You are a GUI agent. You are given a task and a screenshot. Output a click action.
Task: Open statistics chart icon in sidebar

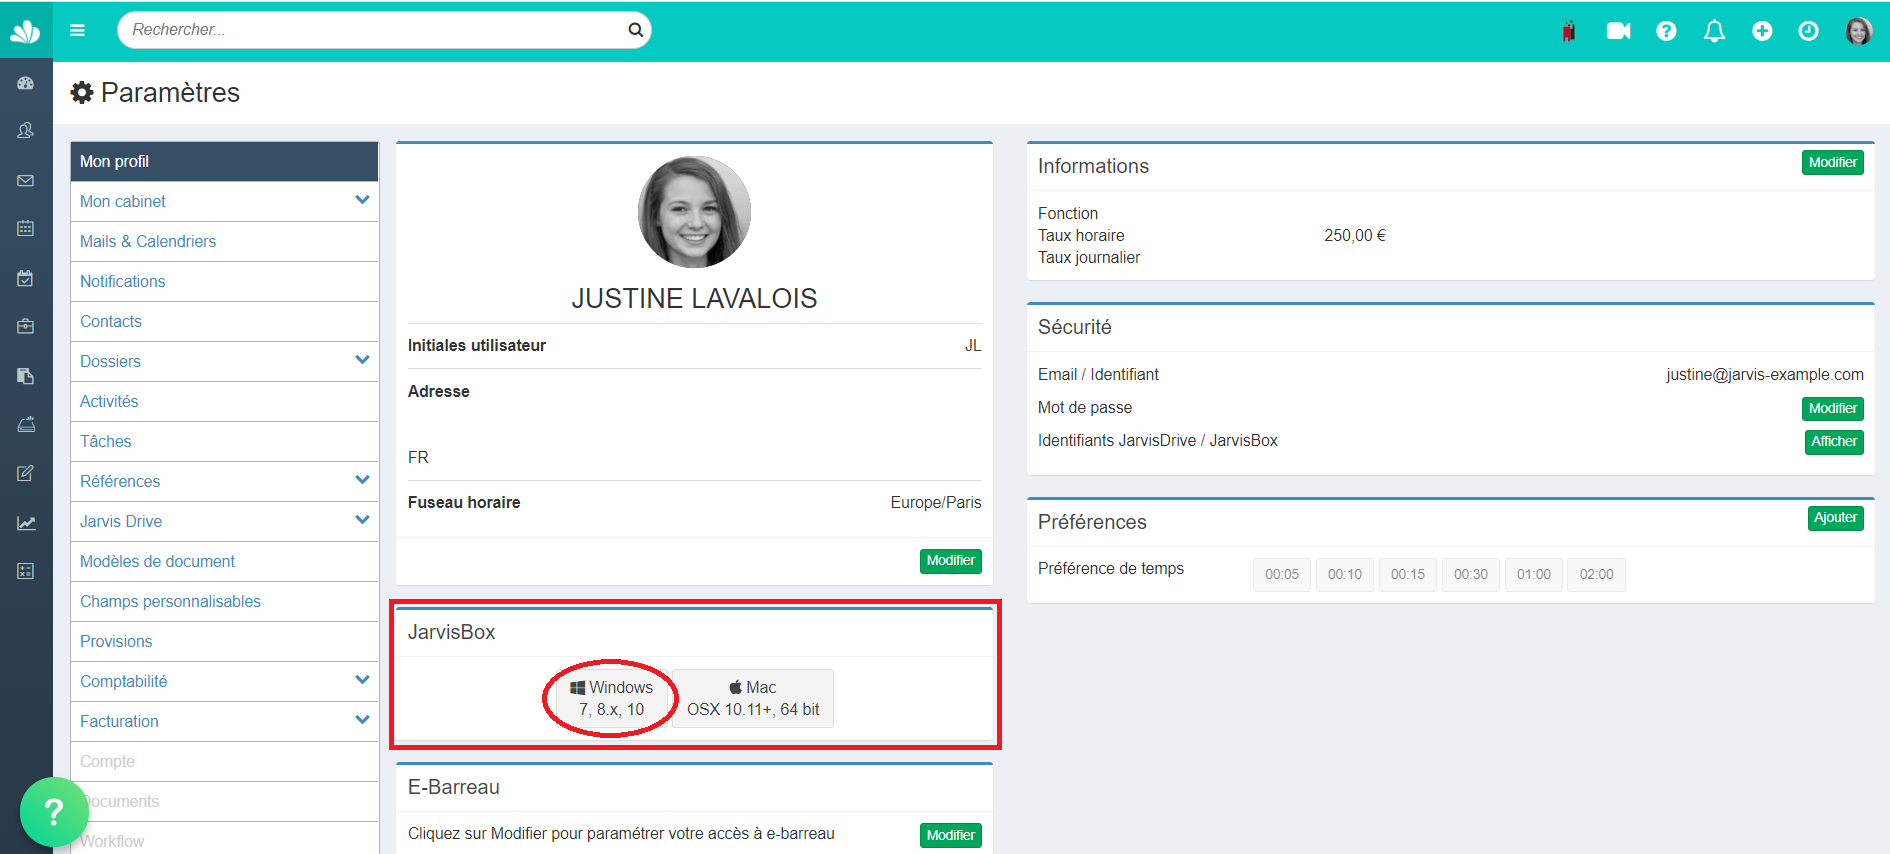tap(26, 522)
